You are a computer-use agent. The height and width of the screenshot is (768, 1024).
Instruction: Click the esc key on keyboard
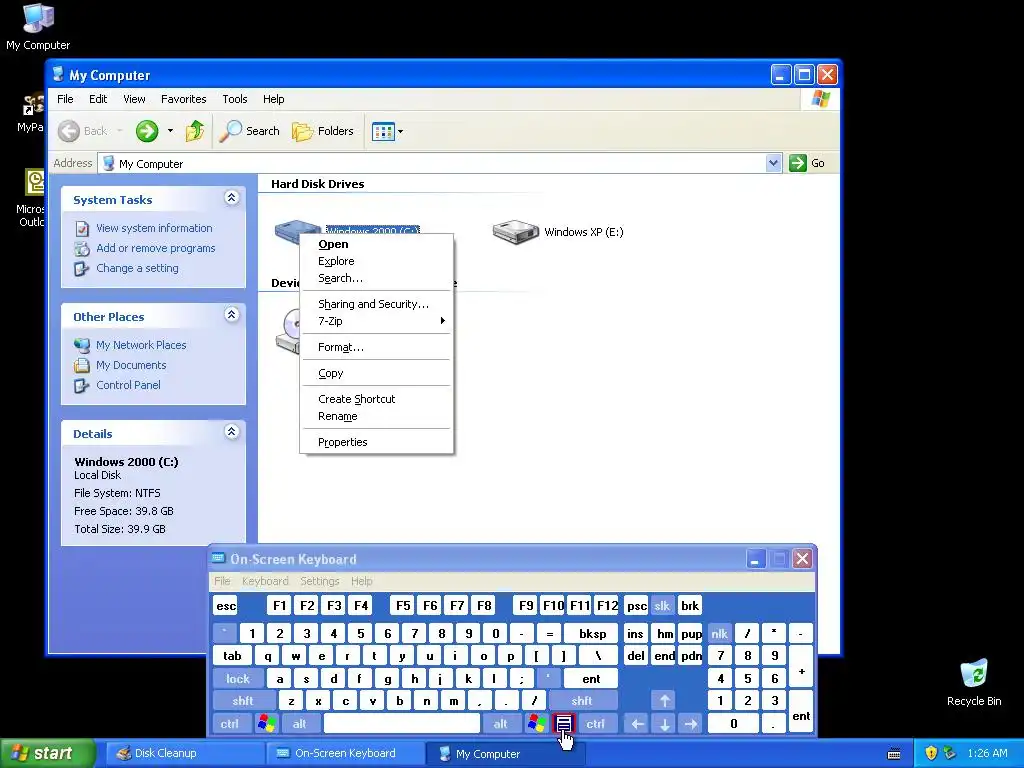click(225, 606)
